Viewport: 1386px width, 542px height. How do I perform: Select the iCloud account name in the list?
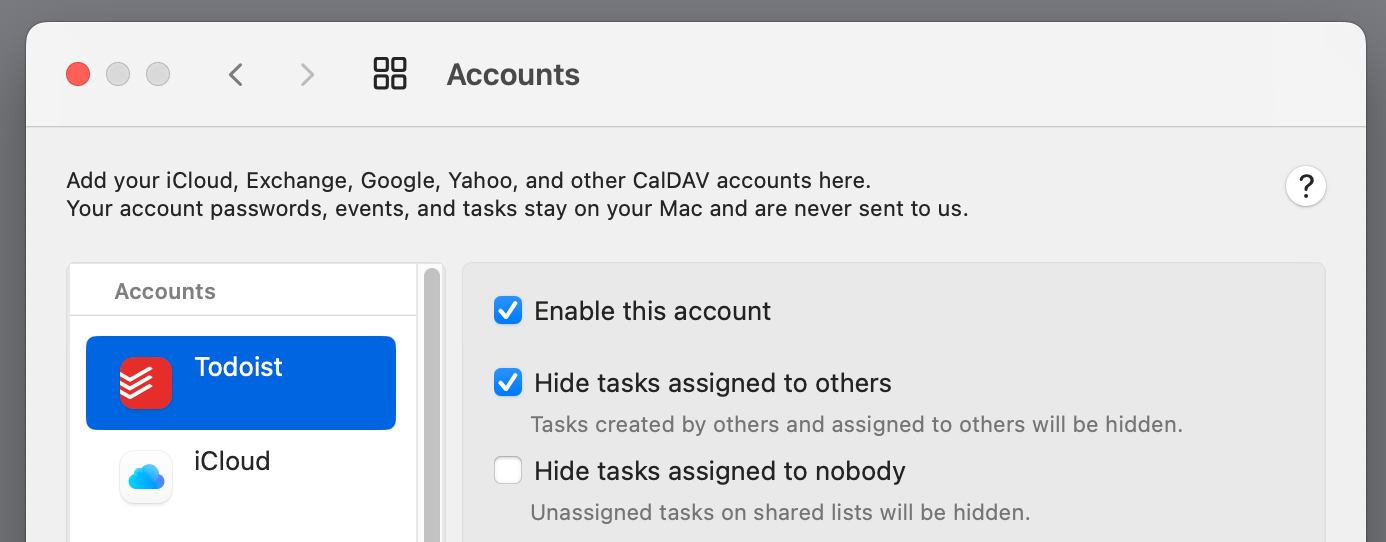click(x=232, y=461)
